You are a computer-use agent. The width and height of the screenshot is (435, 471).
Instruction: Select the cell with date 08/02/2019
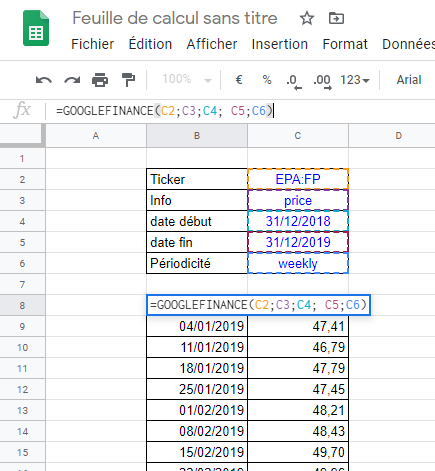(x=197, y=431)
